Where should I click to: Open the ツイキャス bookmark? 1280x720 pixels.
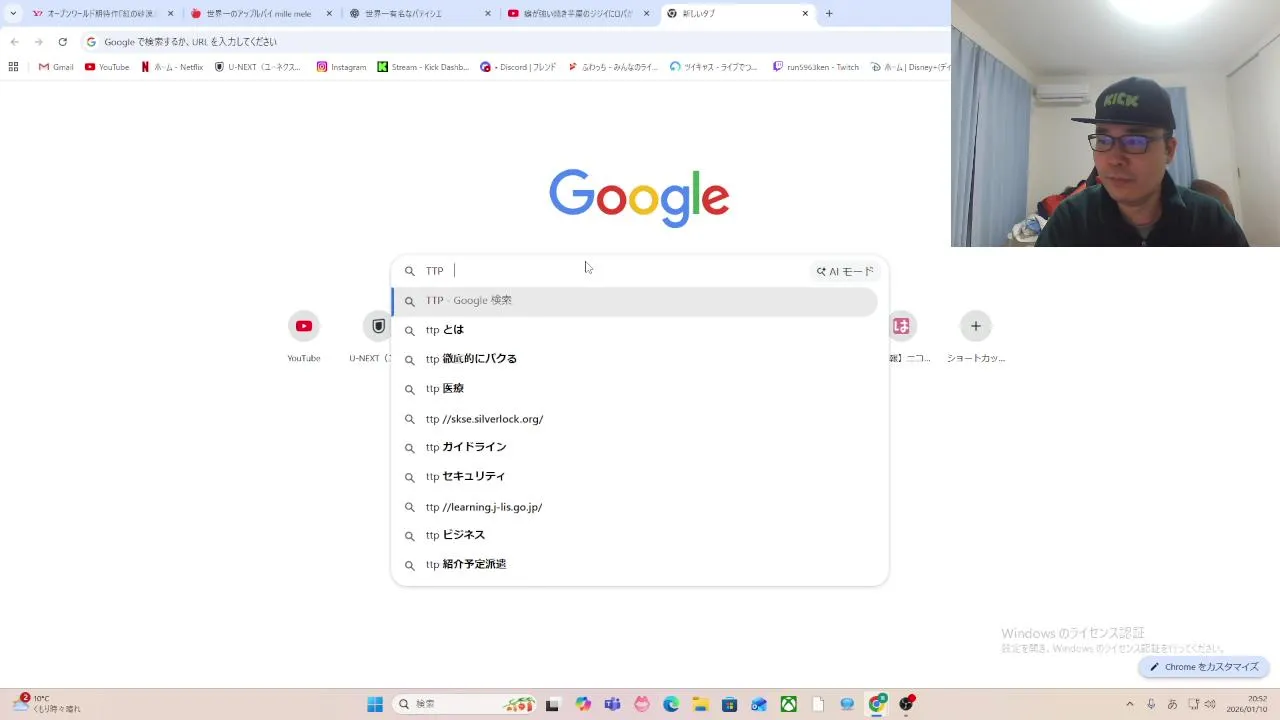714,67
